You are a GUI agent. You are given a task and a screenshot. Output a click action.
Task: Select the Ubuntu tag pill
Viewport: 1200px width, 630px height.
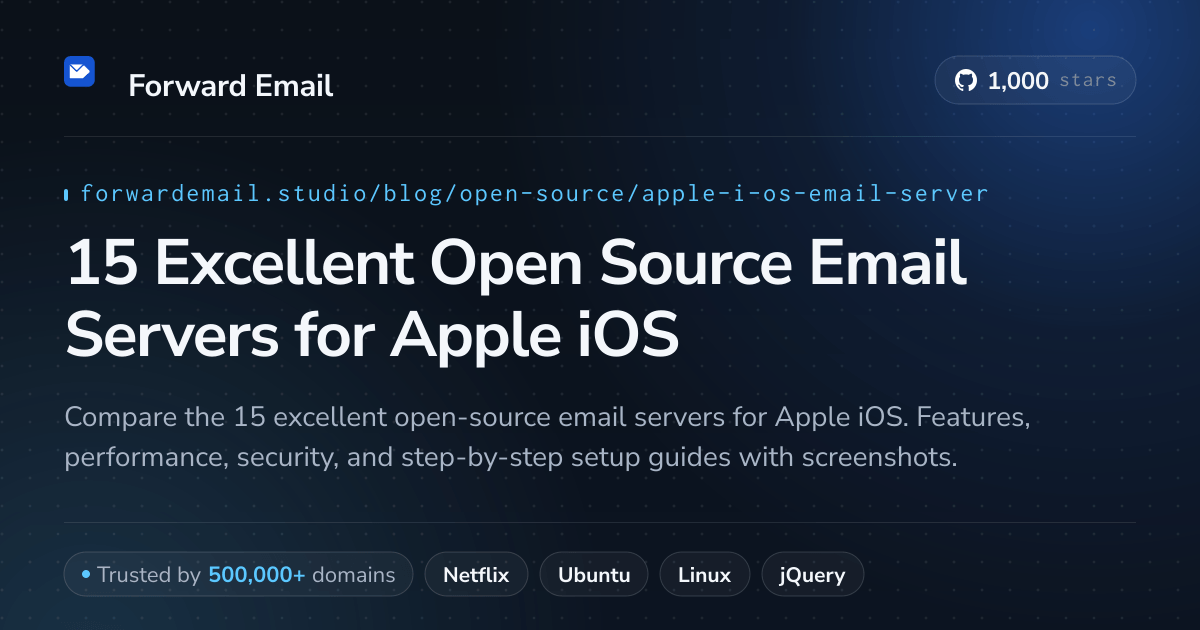click(594, 575)
